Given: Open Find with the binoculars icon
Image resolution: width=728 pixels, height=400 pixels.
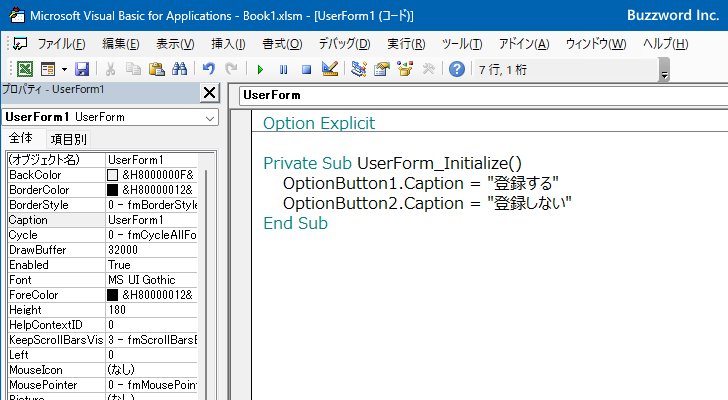Looking at the screenshot, I should point(179,70).
